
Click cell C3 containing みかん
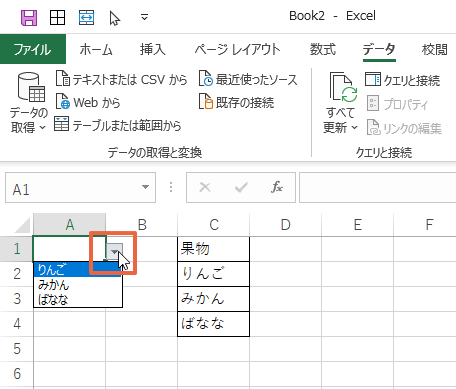214,299
